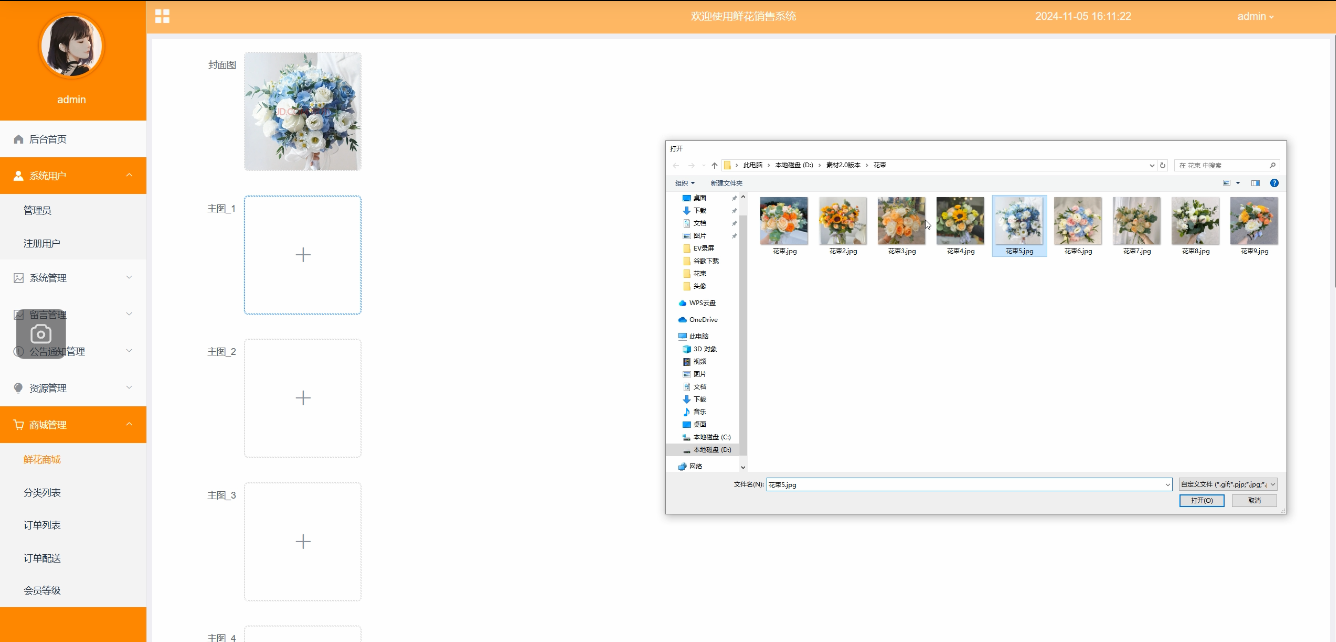The width and height of the screenshot is (1336, 642).
Task: Toggle the preview pane icon in file dialog
Action: (1255, 183)
